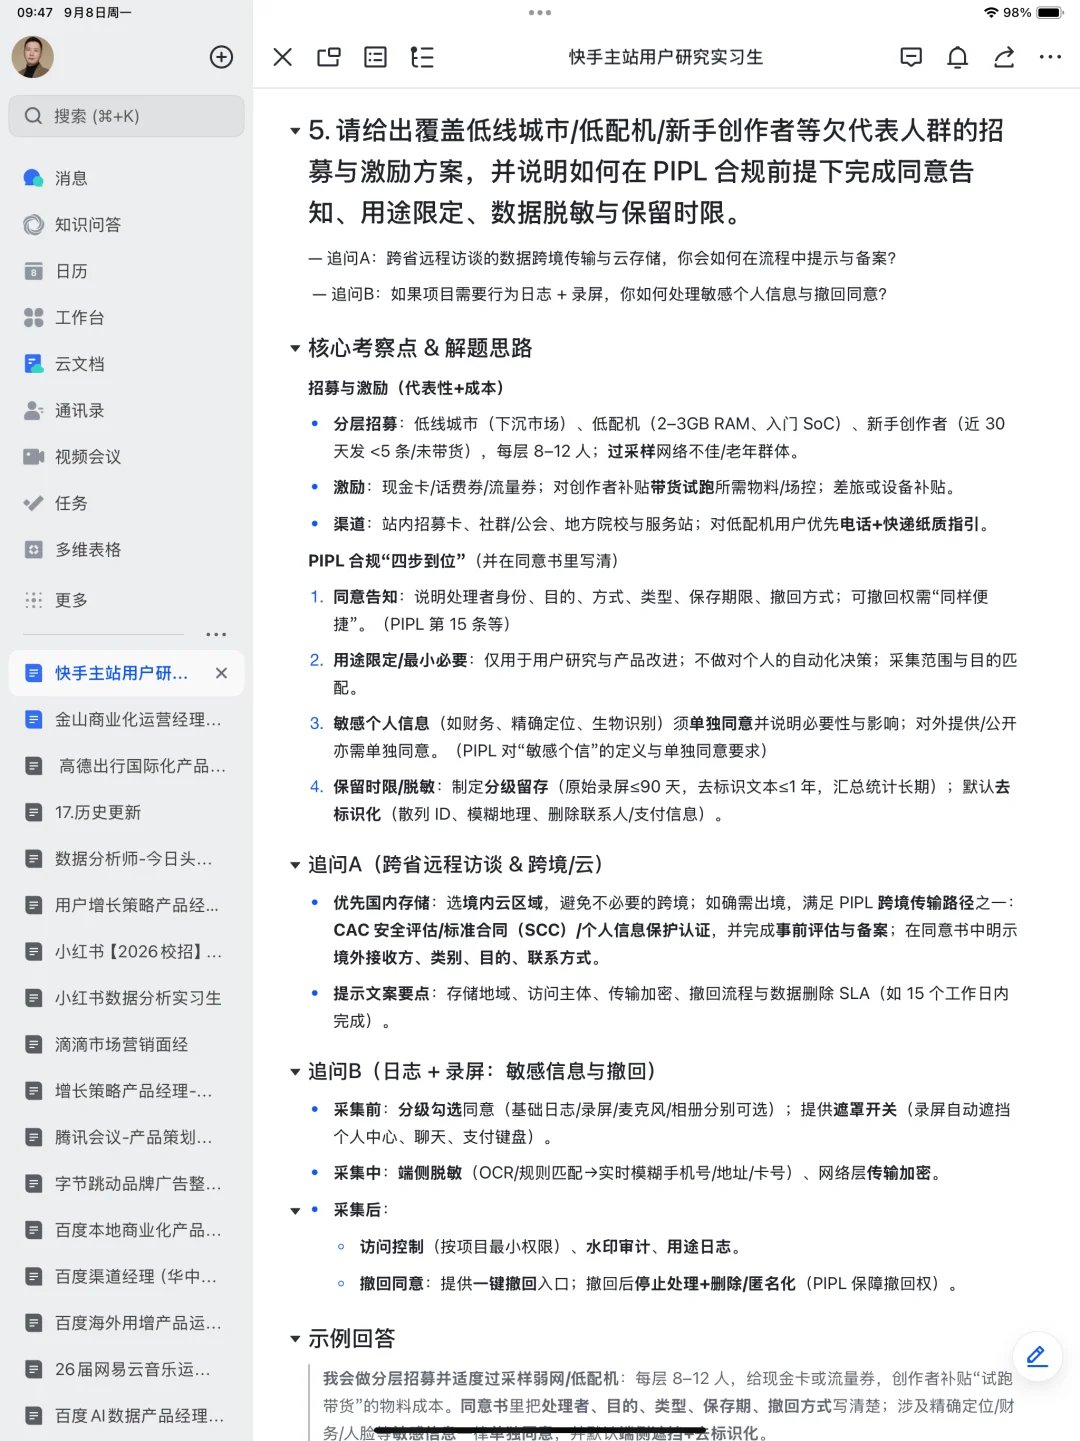Open 百度本地商业化产品 document
The height and width of the screenshot is (1441, 1080).
[x=126, y=1230]
